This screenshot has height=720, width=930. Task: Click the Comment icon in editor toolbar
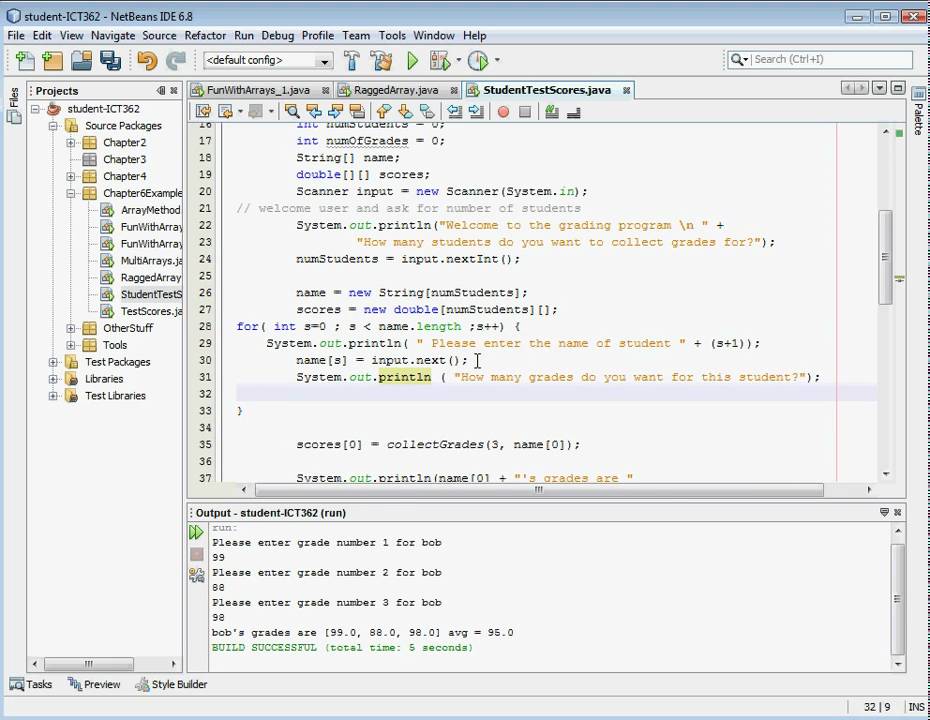[552, 111]
